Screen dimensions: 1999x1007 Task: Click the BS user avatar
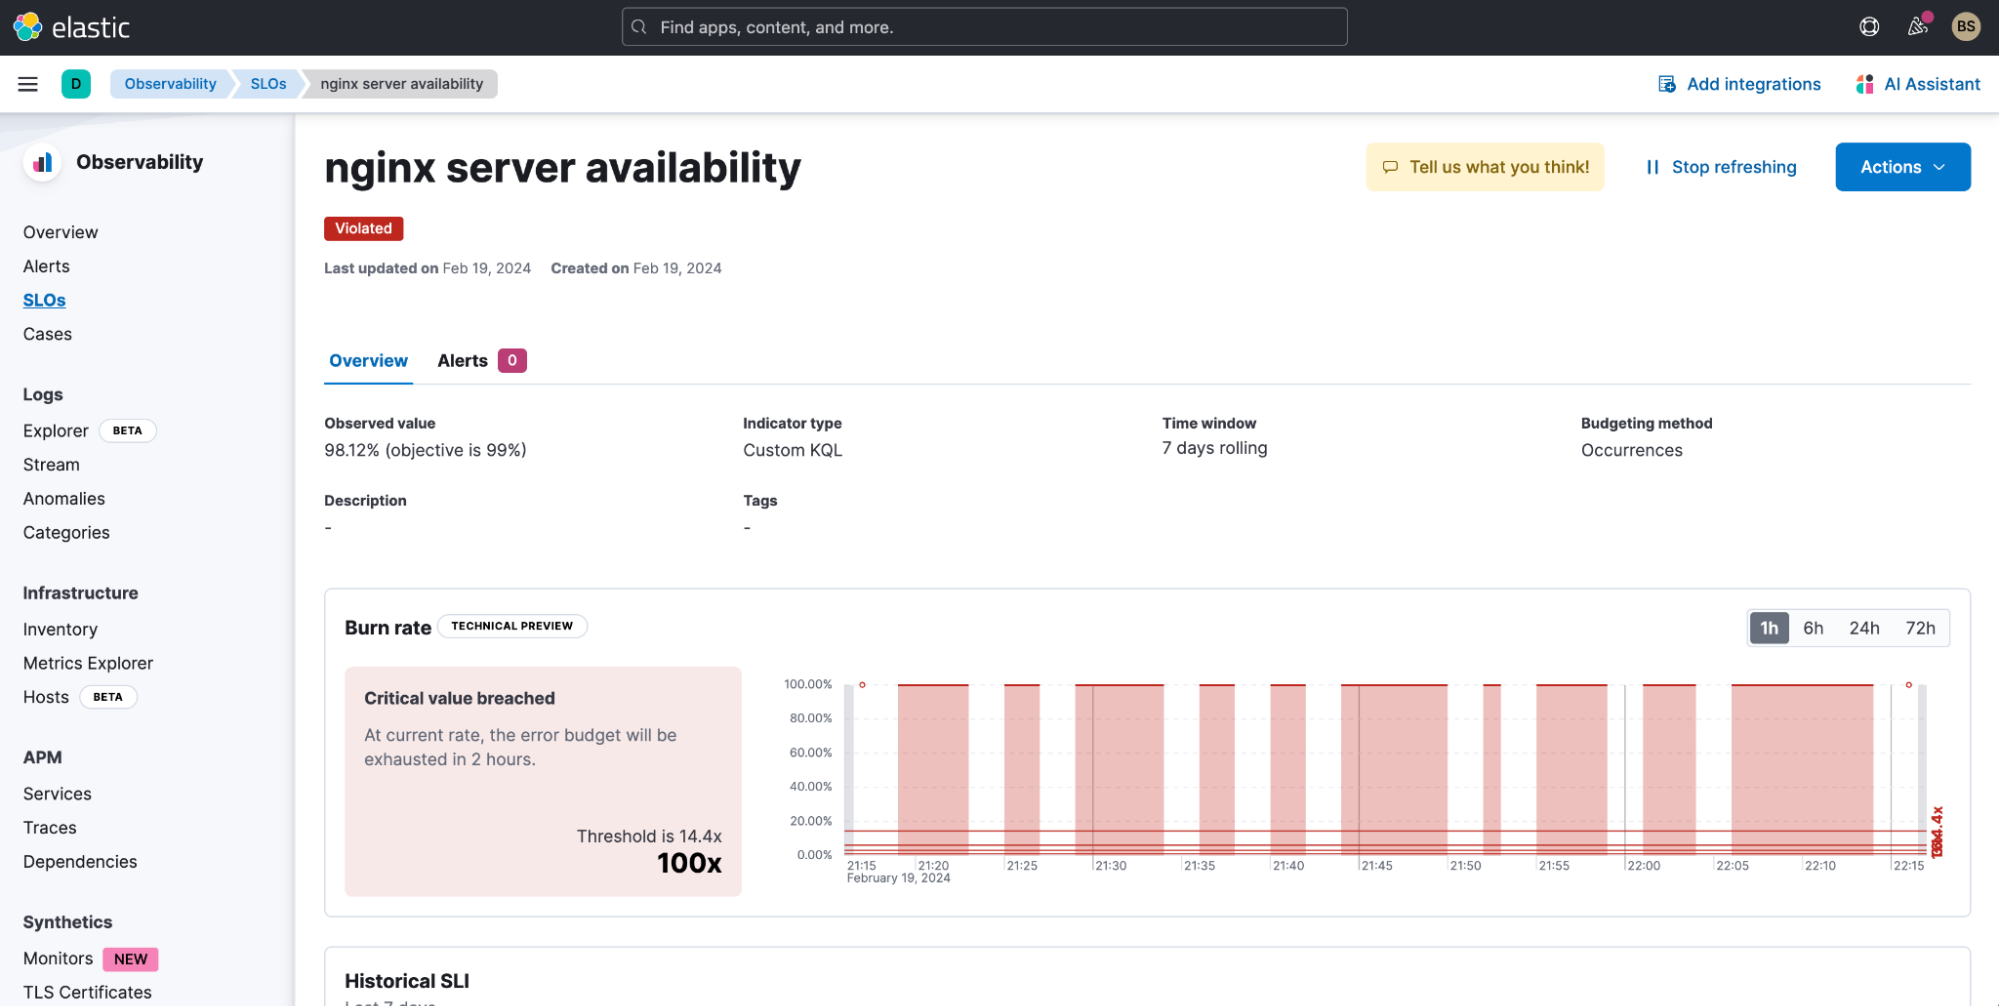1966,27
